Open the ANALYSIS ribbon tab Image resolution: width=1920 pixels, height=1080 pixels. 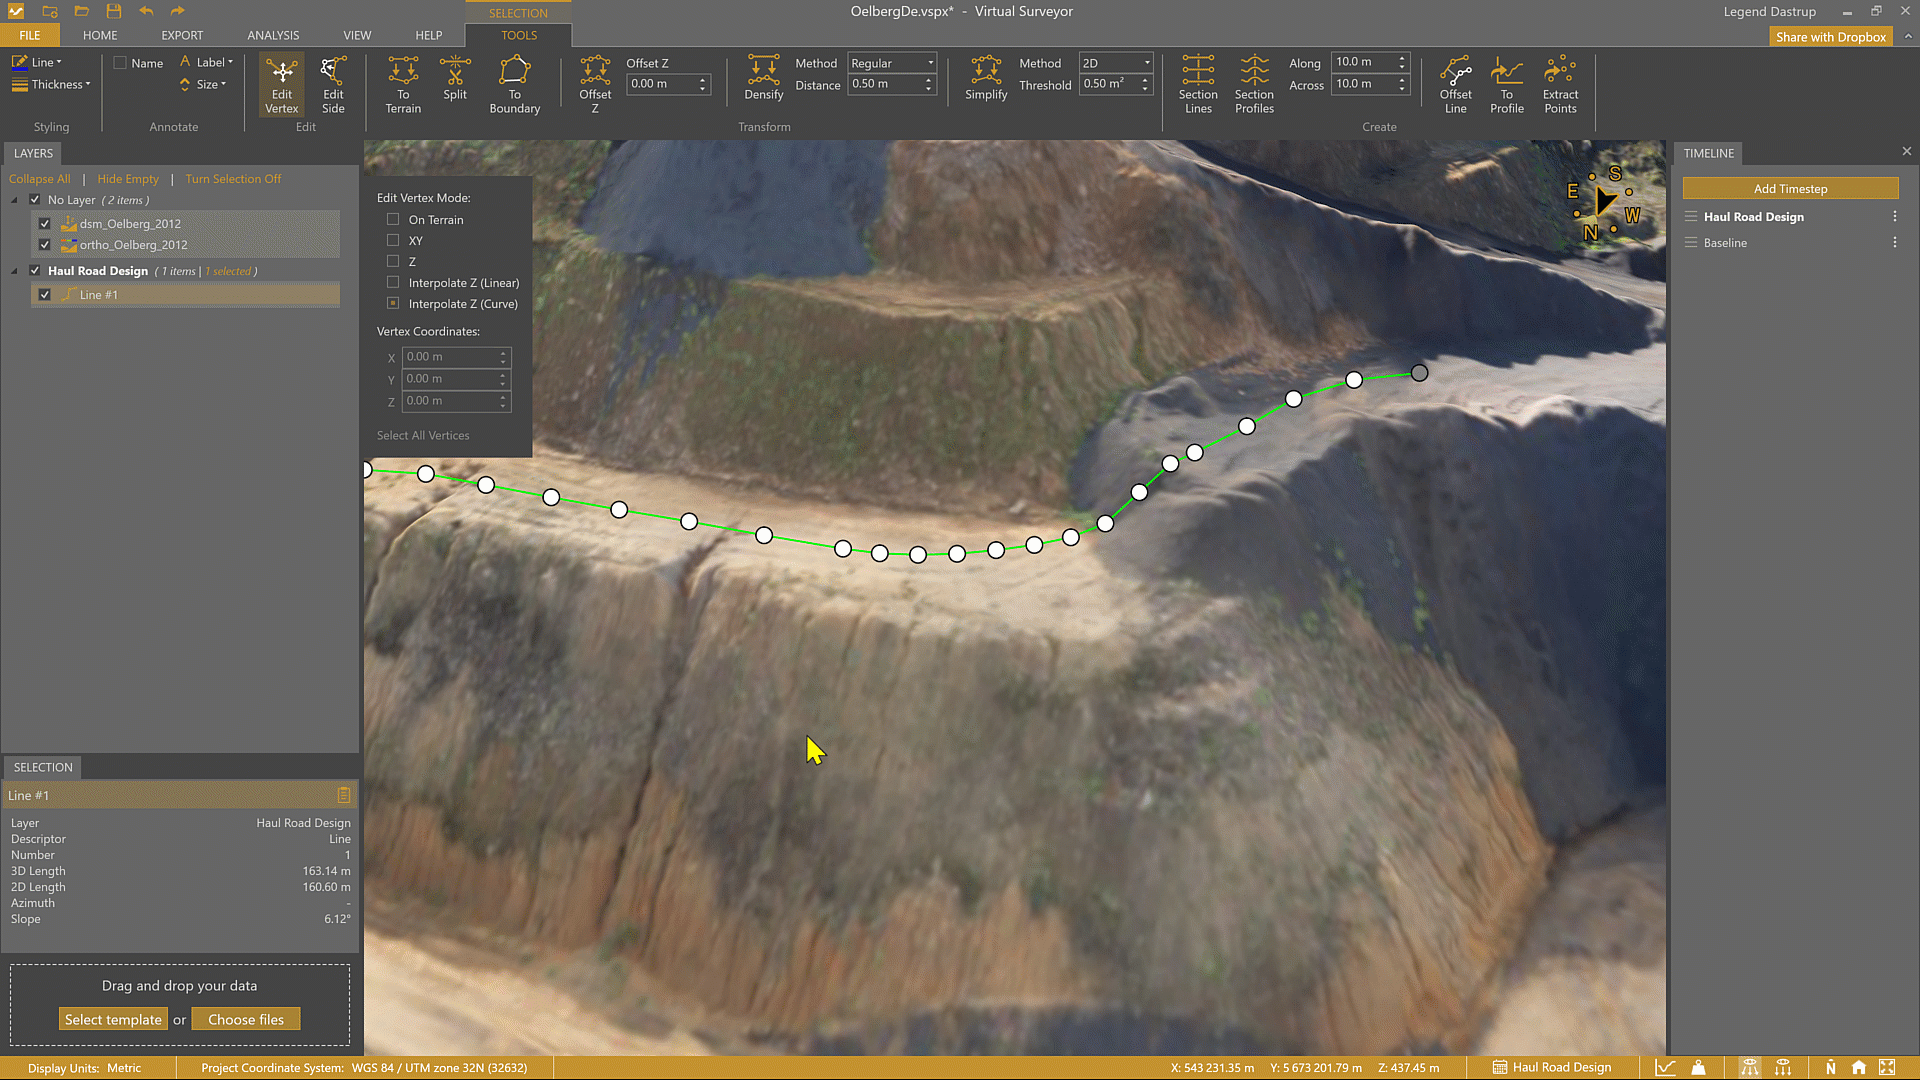click(273, 35)
